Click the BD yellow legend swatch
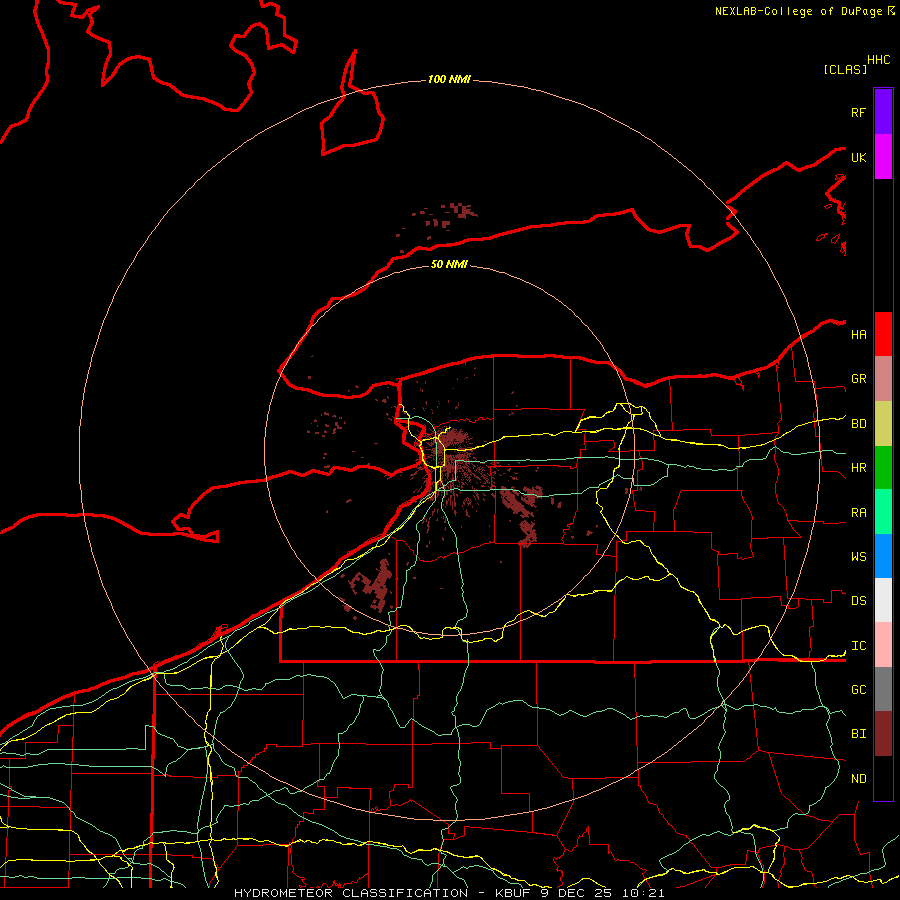The image size is (900, 900). pyautogui.click(x=883, y=424)
